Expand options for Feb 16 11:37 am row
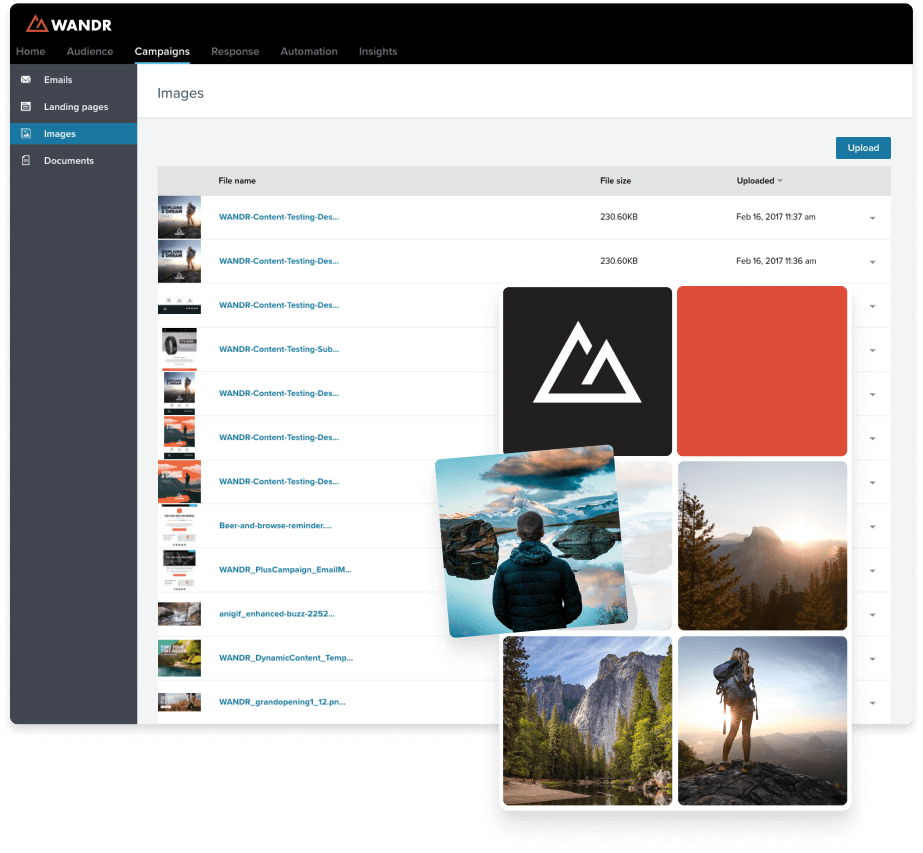 (x=872, y=218)
